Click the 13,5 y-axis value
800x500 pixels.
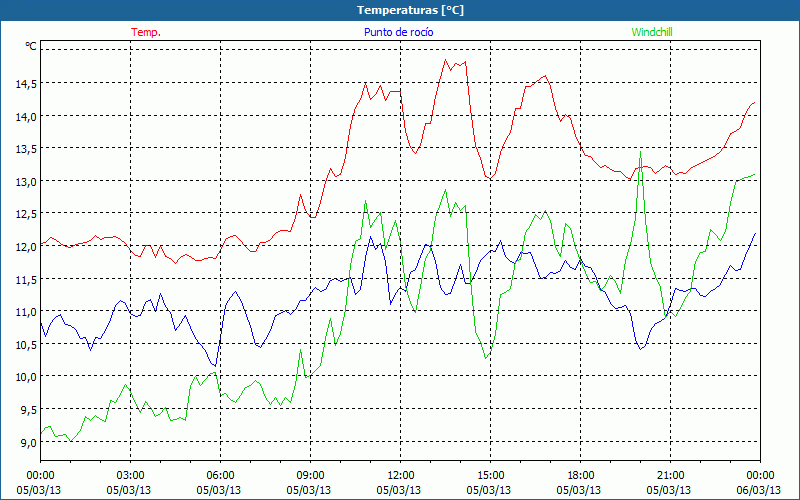tap(26, 149)
